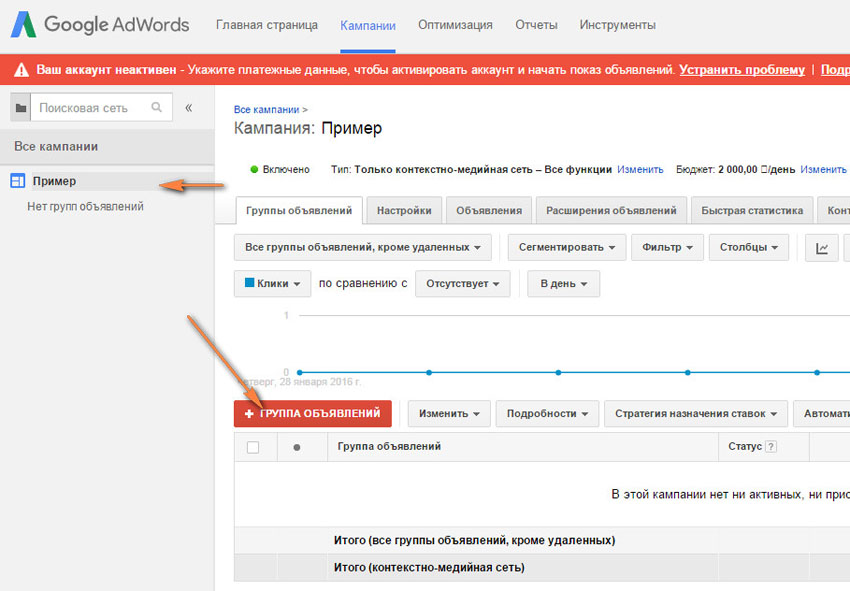Toggle the chart display icon button
The width and height of the screenshot is (850, 591).
822,248
